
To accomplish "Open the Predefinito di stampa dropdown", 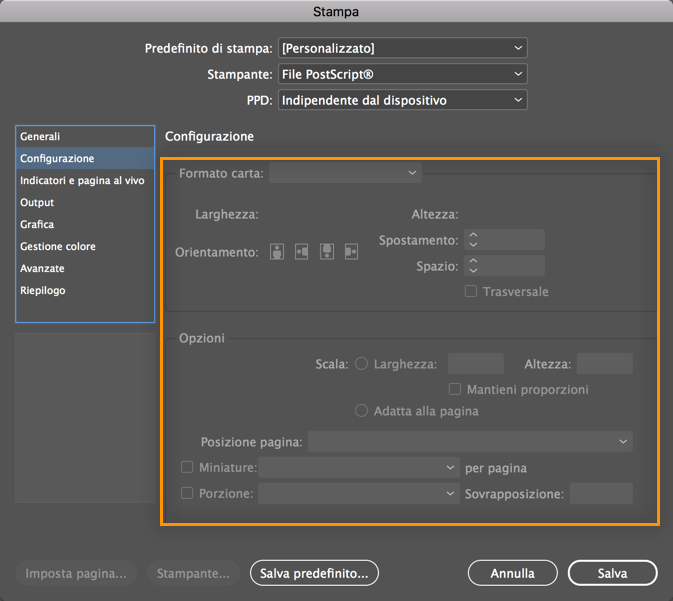I will pyautogui.click(x=402, y=48).
